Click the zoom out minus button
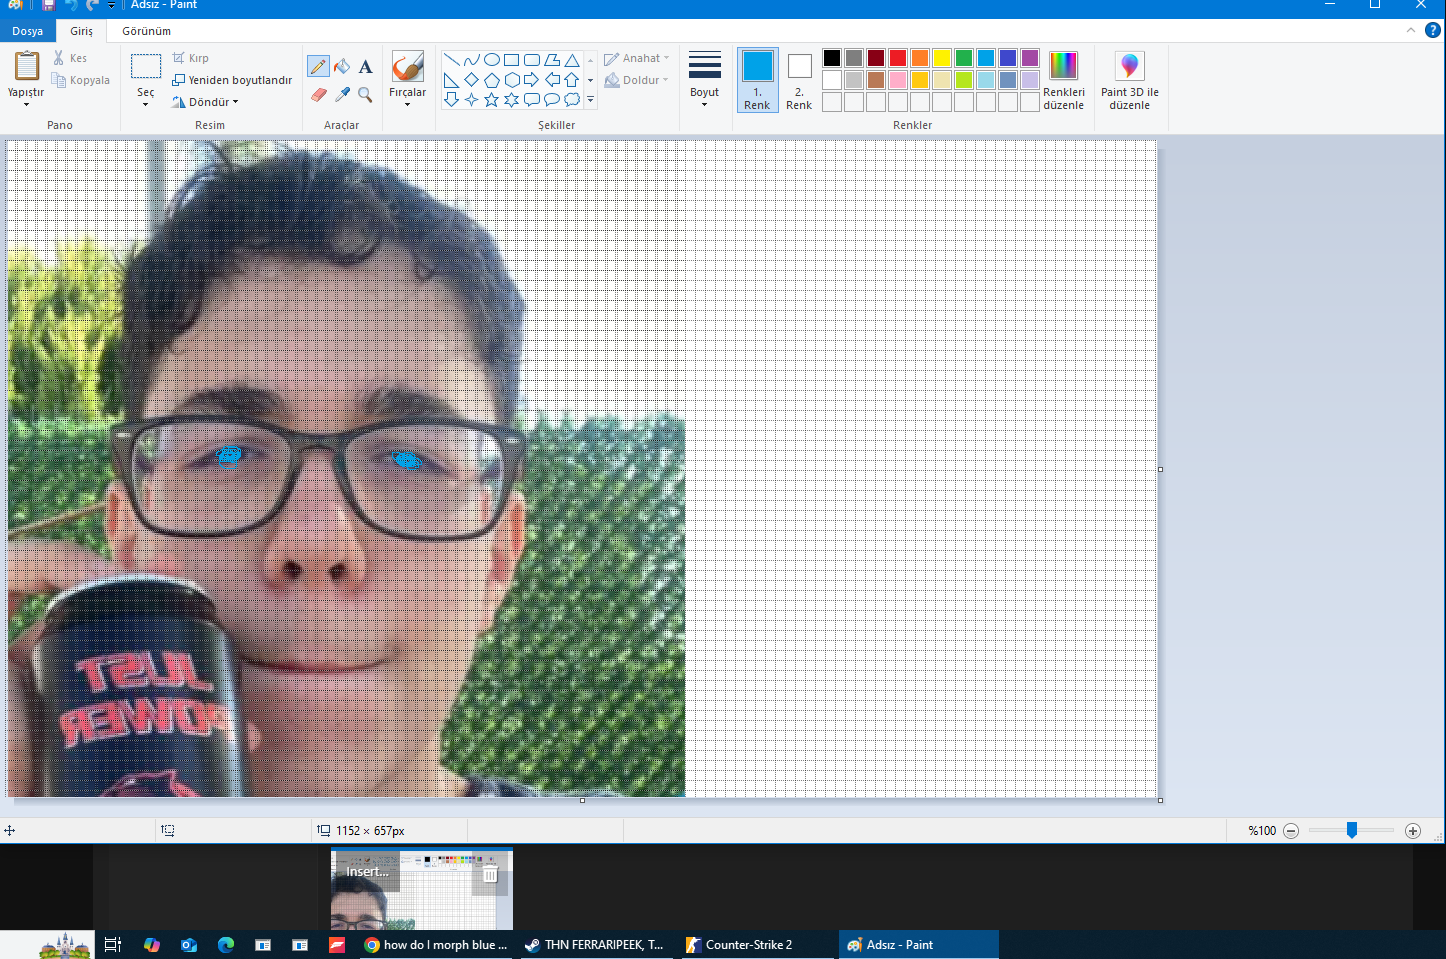The width and height of the screenshot is (1446, 959). coord(1291,831)
